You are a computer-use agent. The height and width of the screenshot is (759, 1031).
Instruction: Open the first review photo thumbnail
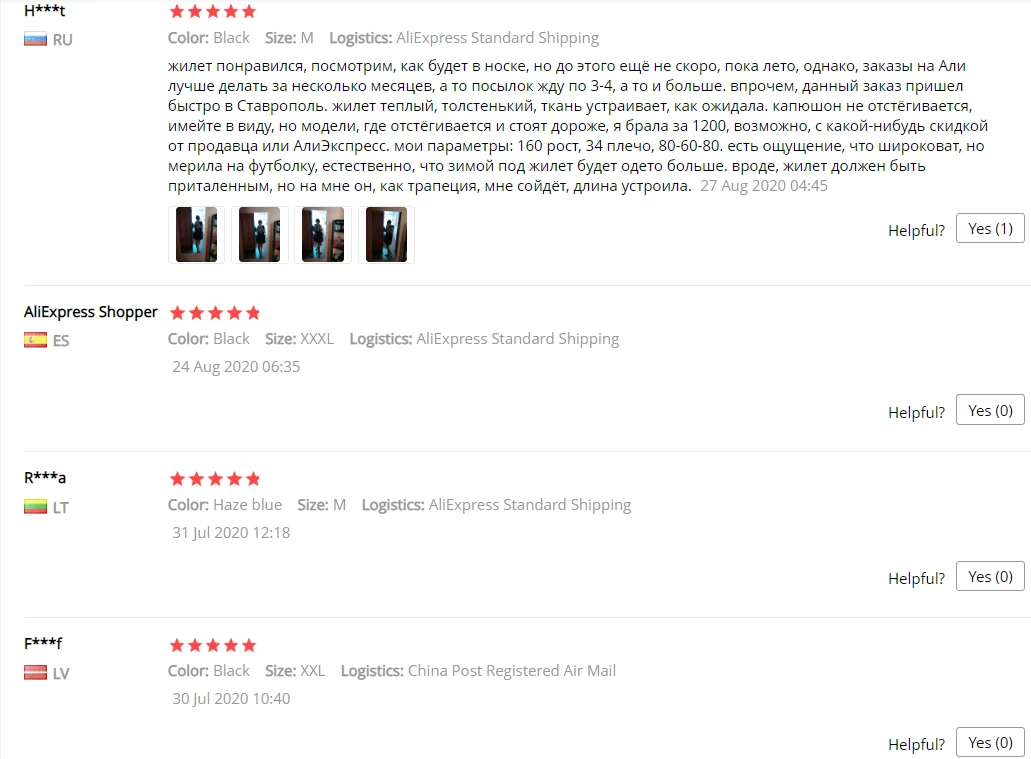click(x=196, y=235)
